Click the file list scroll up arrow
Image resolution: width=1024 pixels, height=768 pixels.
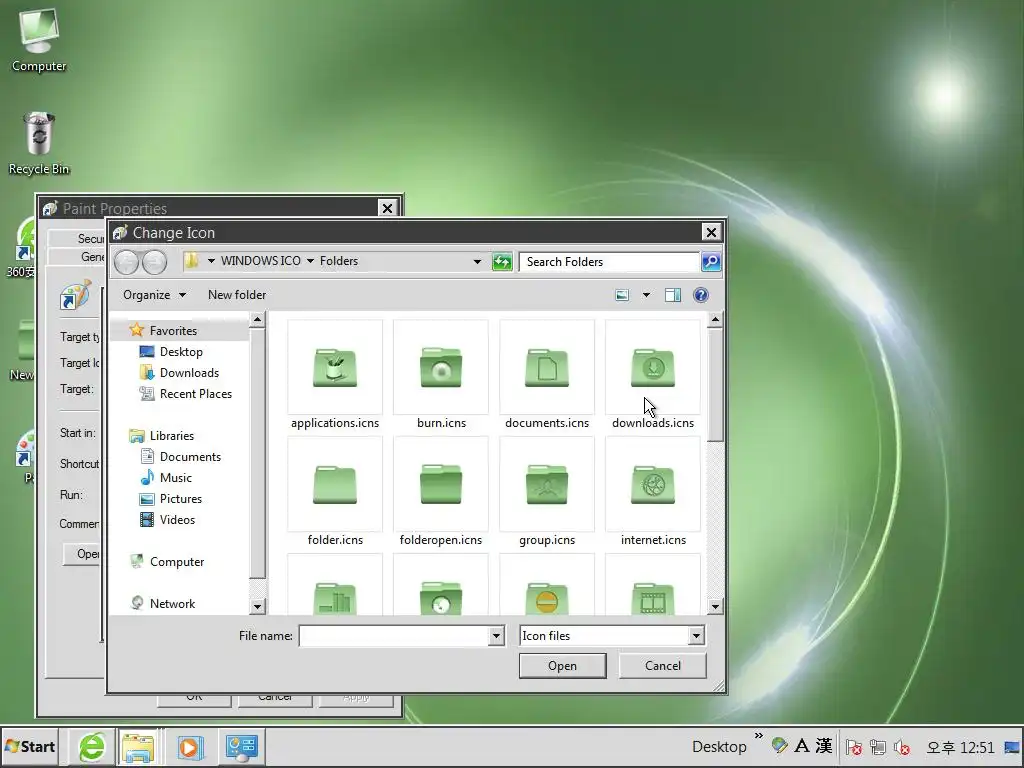tap(715, 320)
